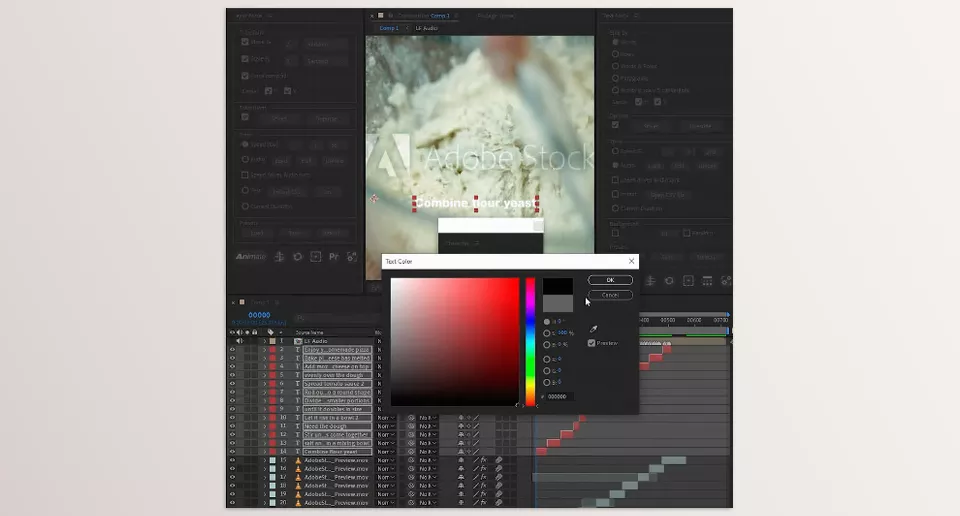The width and height of the screenshot is (960, 516).
Task: Click inside the red saturation color field
Action: click(x=455, y=342)
